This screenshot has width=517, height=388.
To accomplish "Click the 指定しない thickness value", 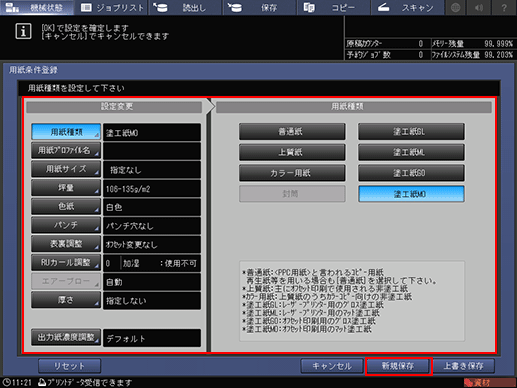I will [x=152, y=300].
